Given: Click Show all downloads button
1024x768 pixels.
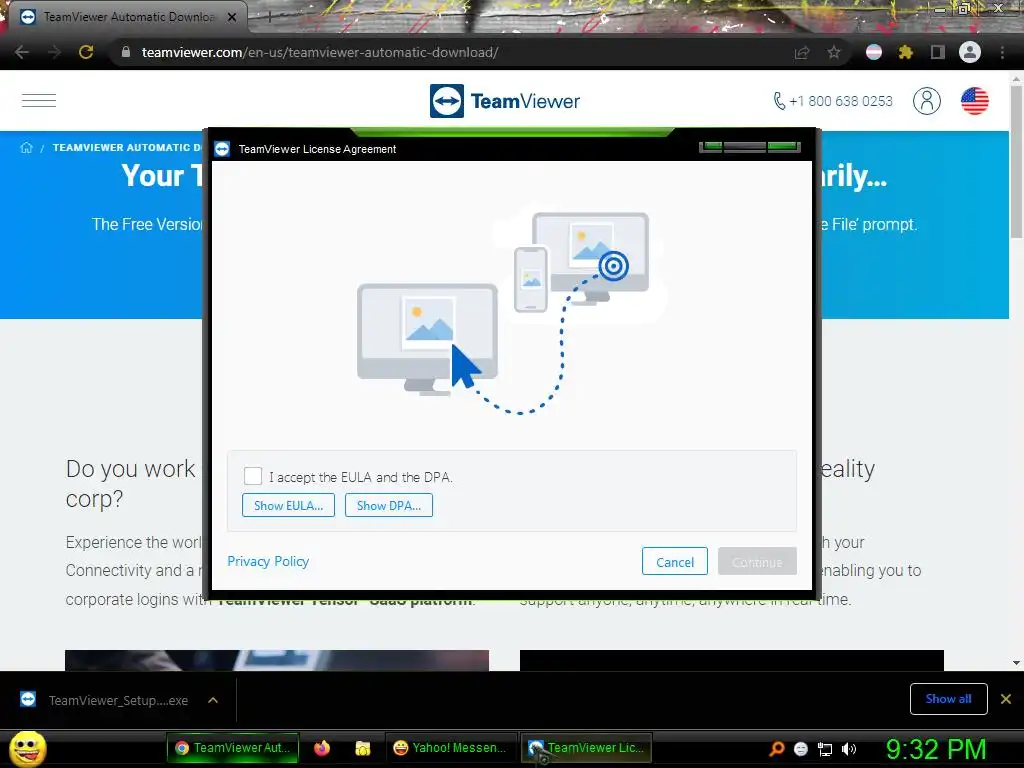Looking at the screenshot, I should (x=948, y=699).
